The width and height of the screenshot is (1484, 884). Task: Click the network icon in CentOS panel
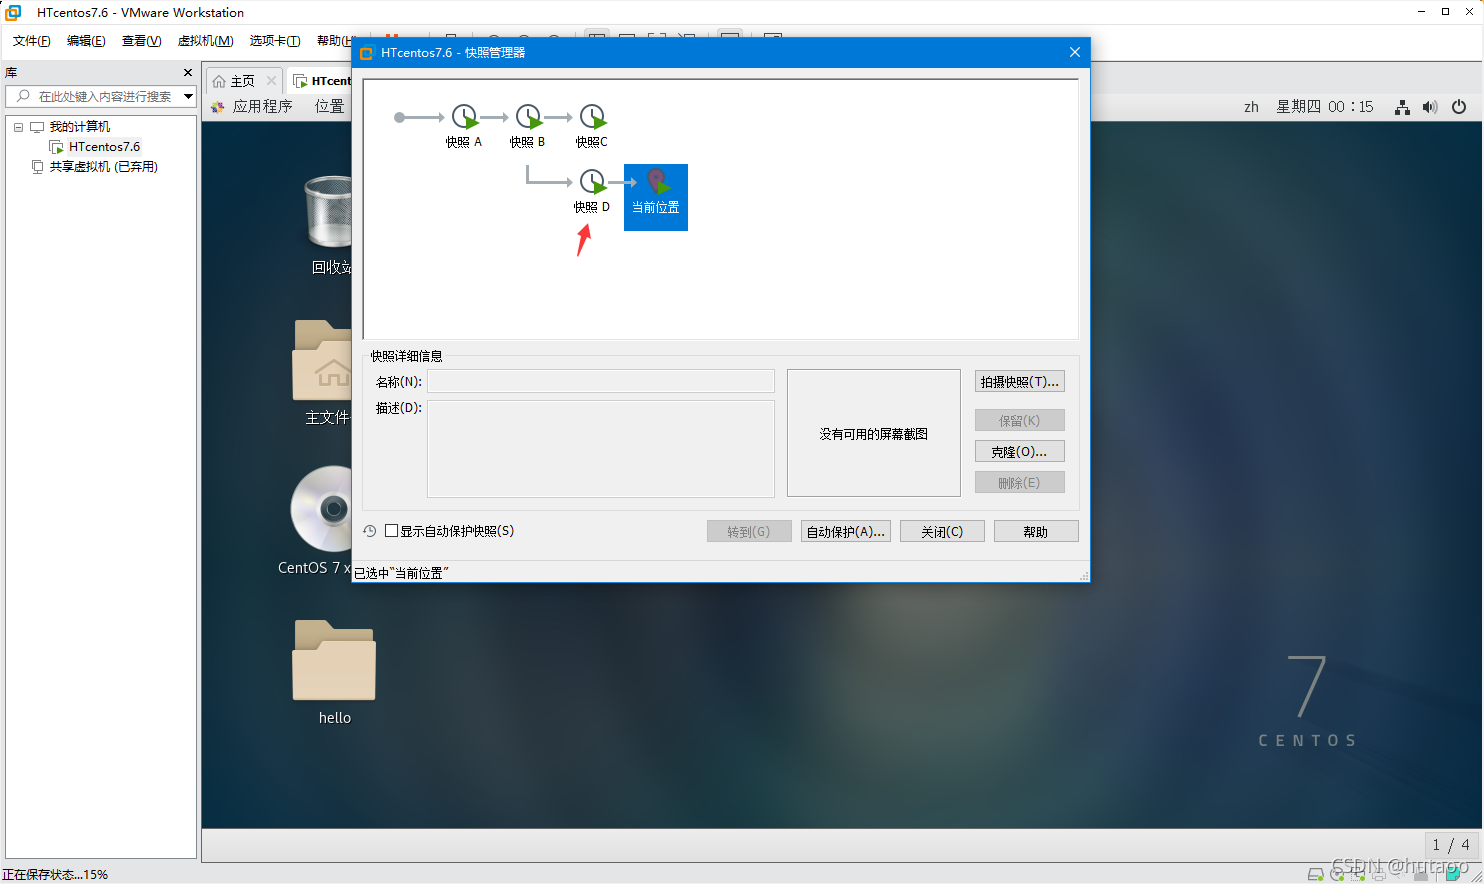pyautogui.click(x=1403, y=107)
